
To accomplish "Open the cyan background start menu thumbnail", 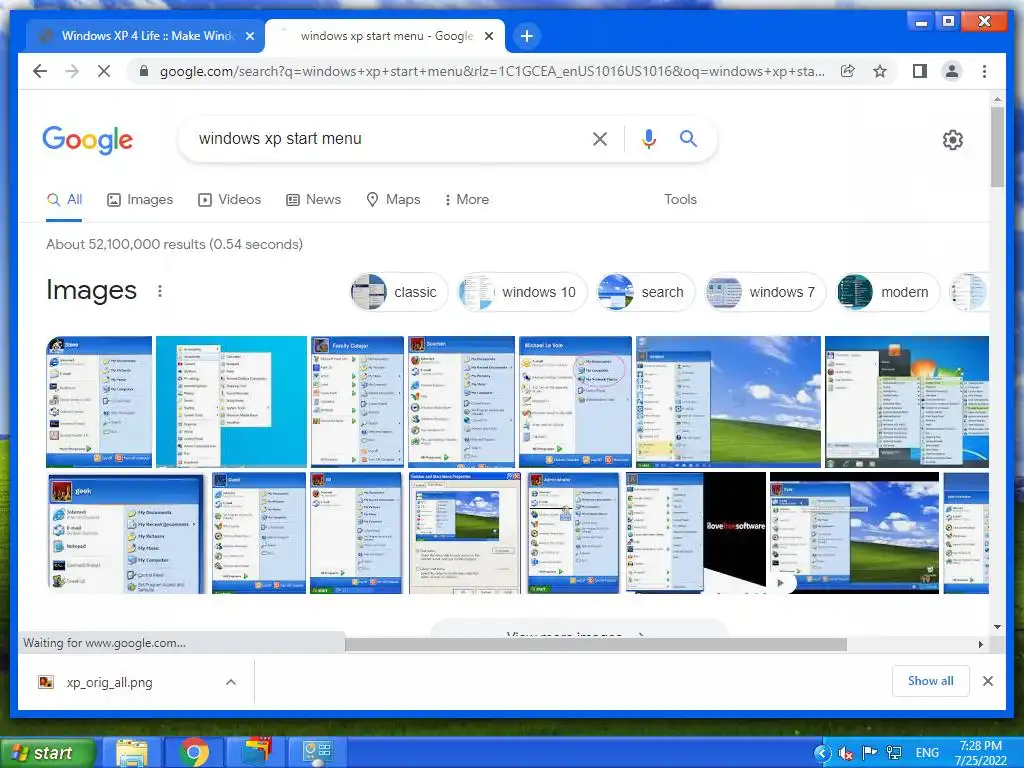I will 231,402.
